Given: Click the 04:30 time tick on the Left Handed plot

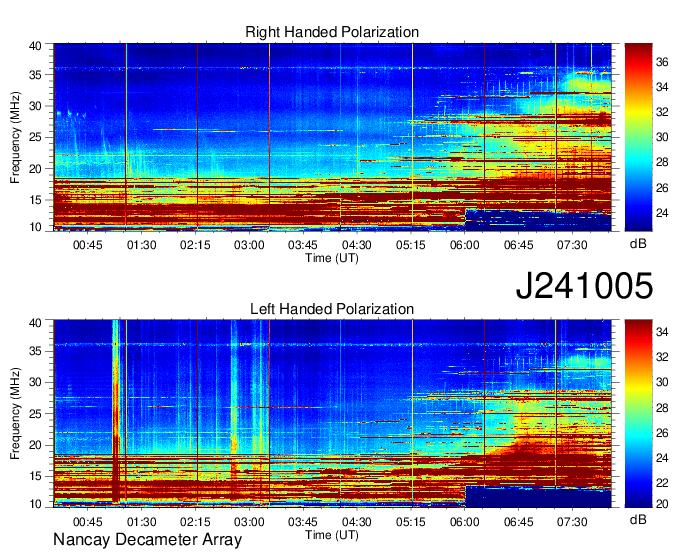Looking at the screenshot, I should click(357, 521).
